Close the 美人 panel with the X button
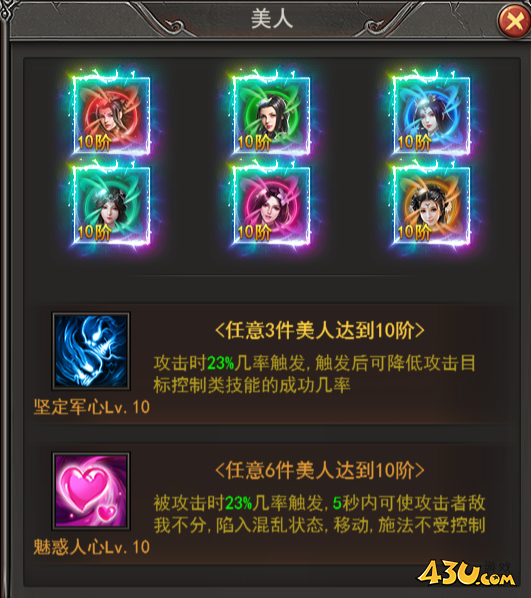This screenshot has width=531, height=598. [514, 21]
